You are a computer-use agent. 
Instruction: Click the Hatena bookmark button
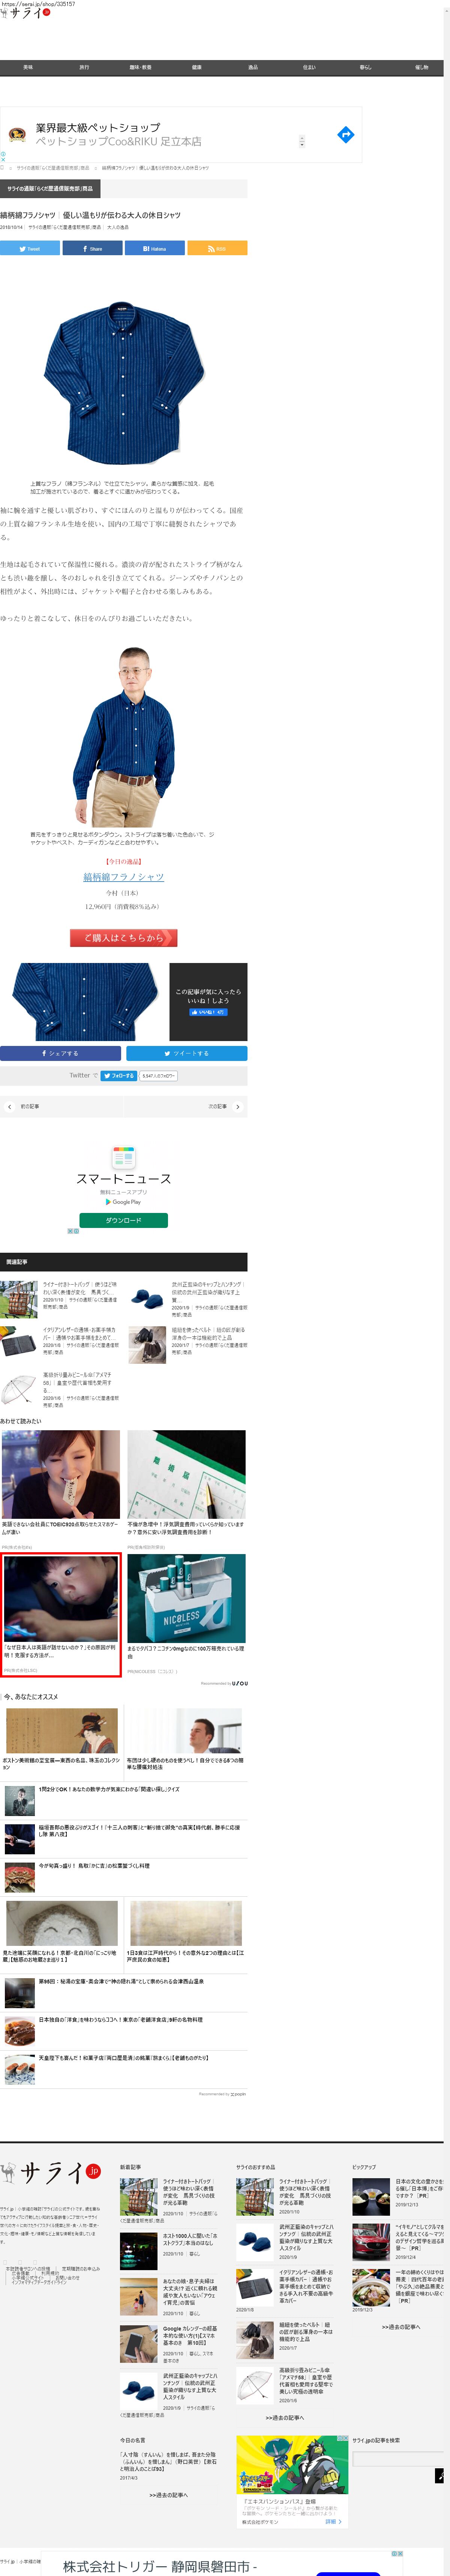(x=154, y=248)
